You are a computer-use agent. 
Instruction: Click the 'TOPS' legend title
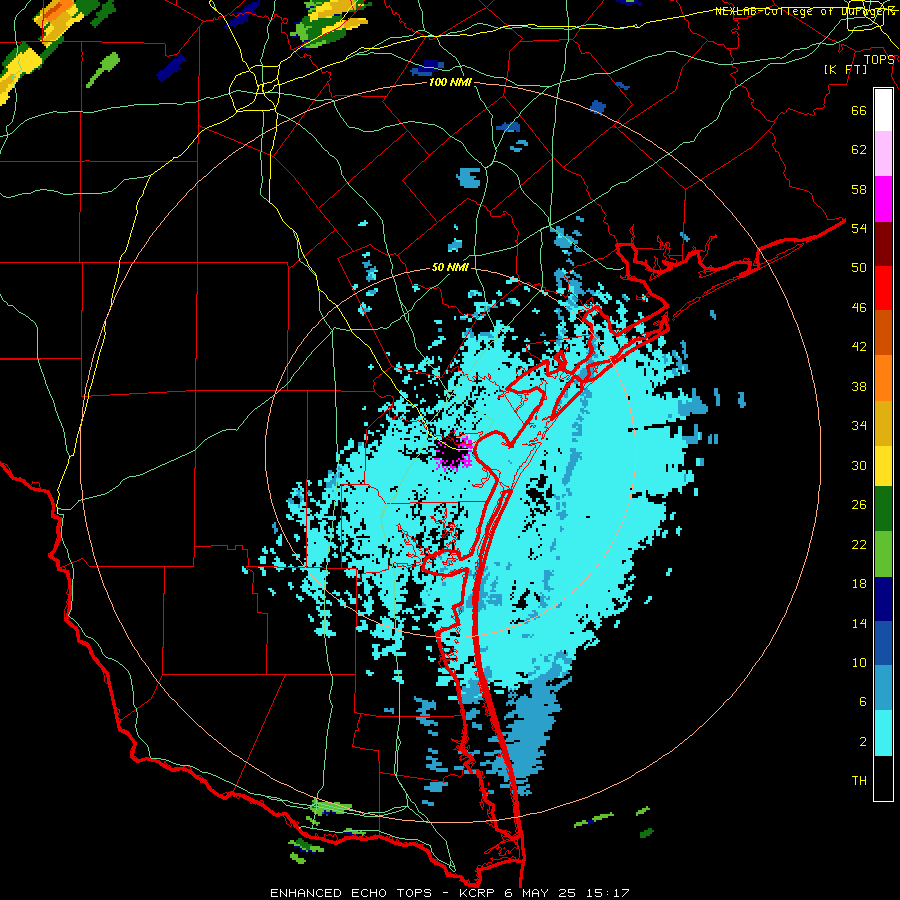(x=879, y=60)
